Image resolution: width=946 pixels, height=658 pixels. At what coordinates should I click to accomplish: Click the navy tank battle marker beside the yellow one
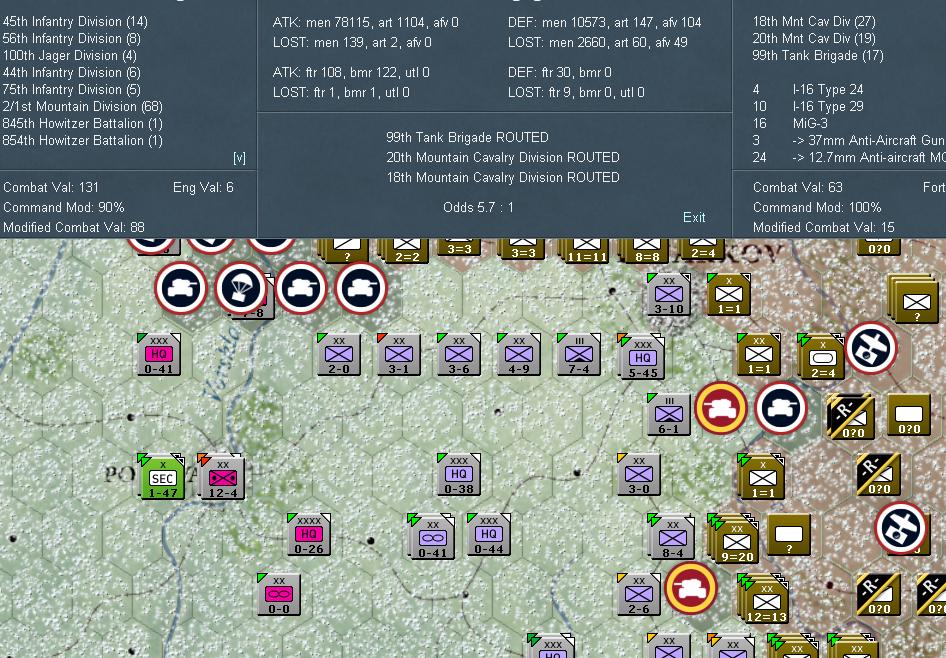(781, 408)
